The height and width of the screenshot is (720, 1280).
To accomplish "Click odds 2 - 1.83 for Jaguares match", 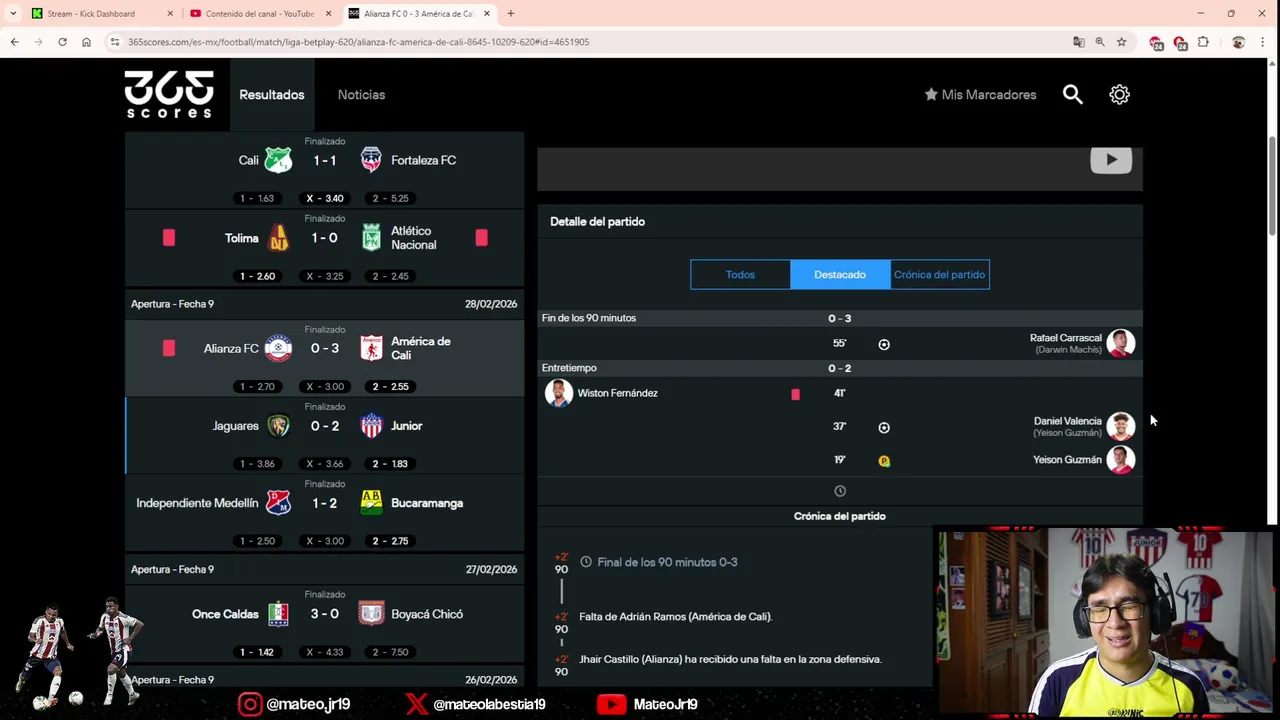I will click(390, 464).
